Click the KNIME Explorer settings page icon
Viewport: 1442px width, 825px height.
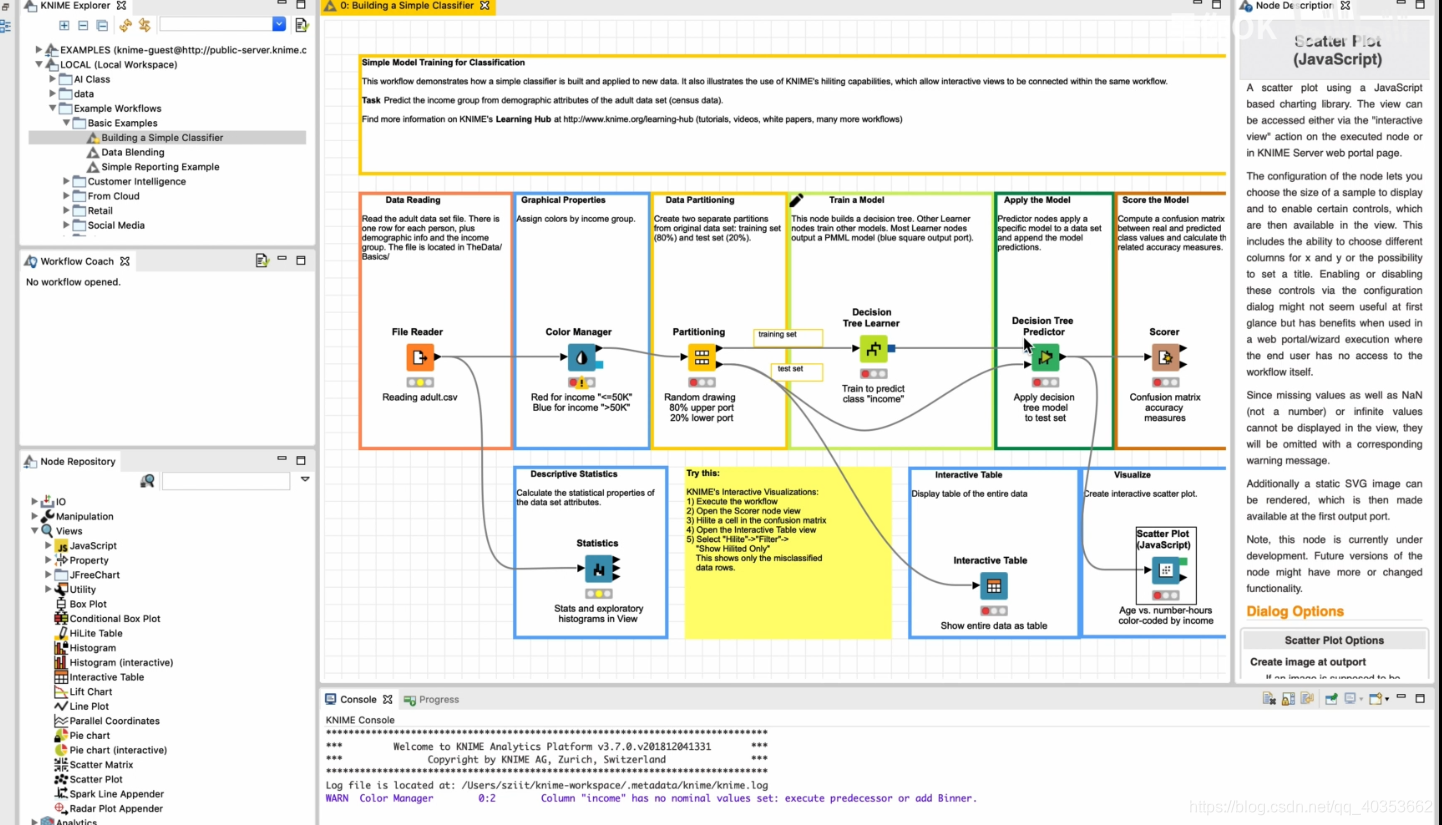(301, 25)
